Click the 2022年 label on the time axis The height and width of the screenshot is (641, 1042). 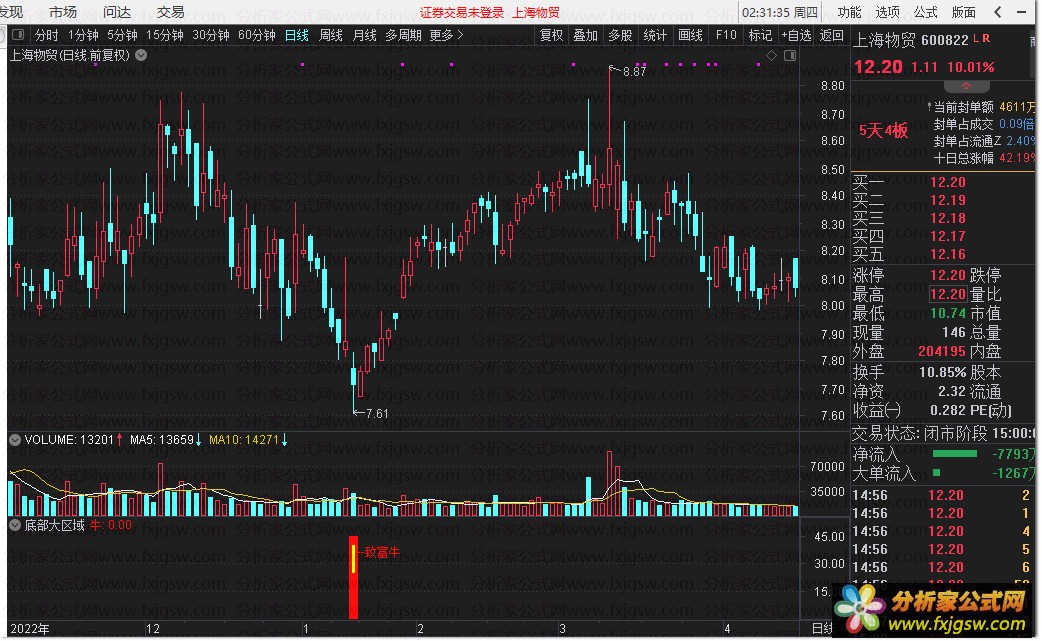click(x=30, y=628)
